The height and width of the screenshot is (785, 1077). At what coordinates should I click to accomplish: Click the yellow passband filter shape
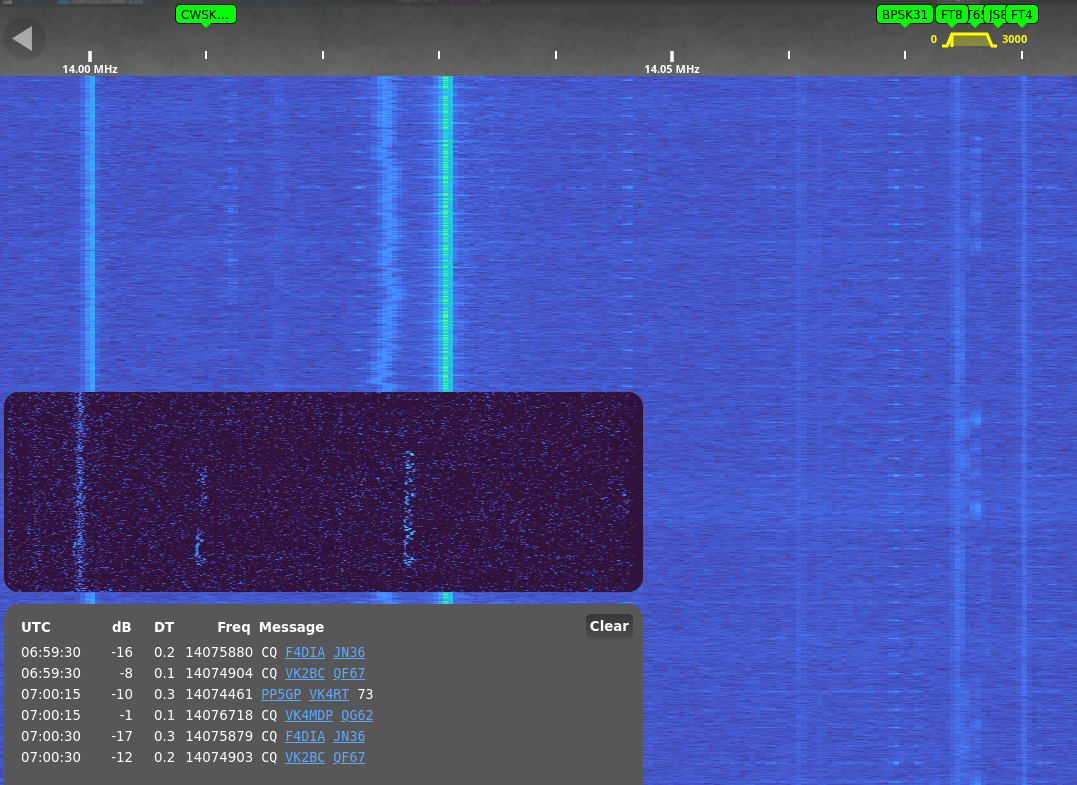point(967,40)
